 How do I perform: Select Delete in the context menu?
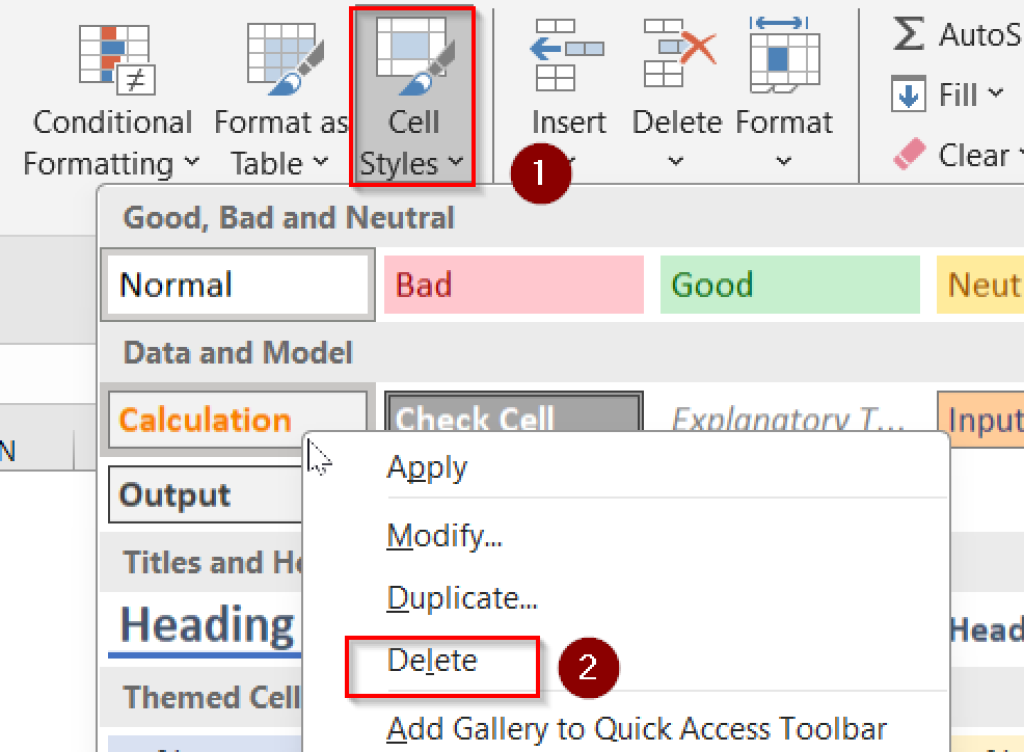click(432, 660)
